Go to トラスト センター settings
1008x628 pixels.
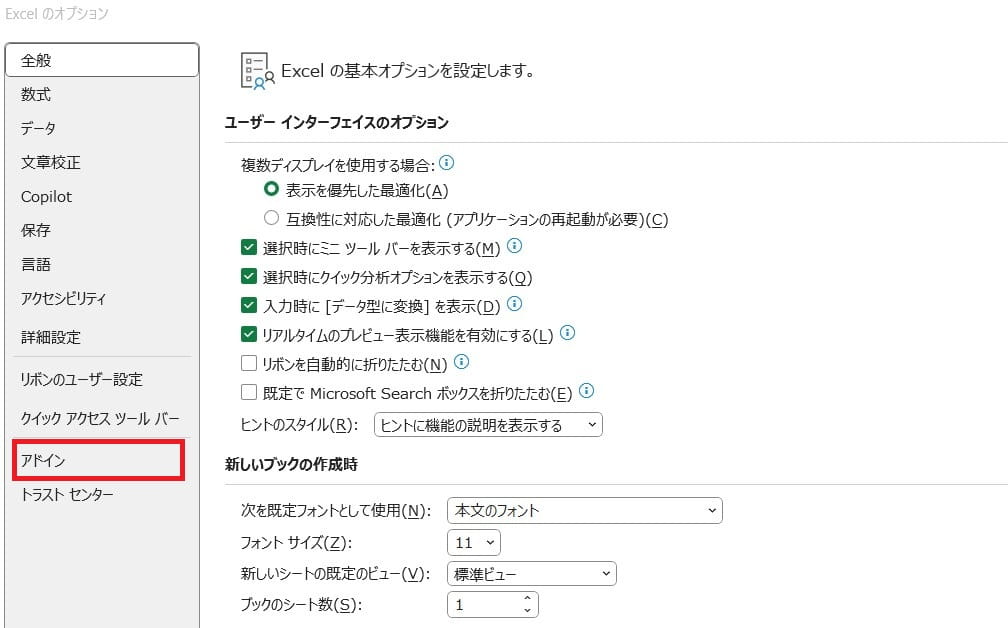(67, 495)
